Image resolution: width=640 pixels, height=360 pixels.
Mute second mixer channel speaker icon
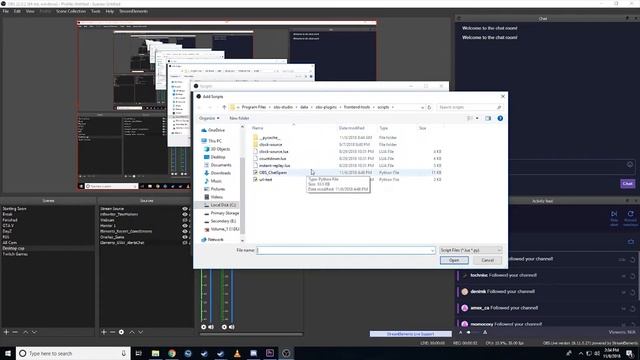231,327
